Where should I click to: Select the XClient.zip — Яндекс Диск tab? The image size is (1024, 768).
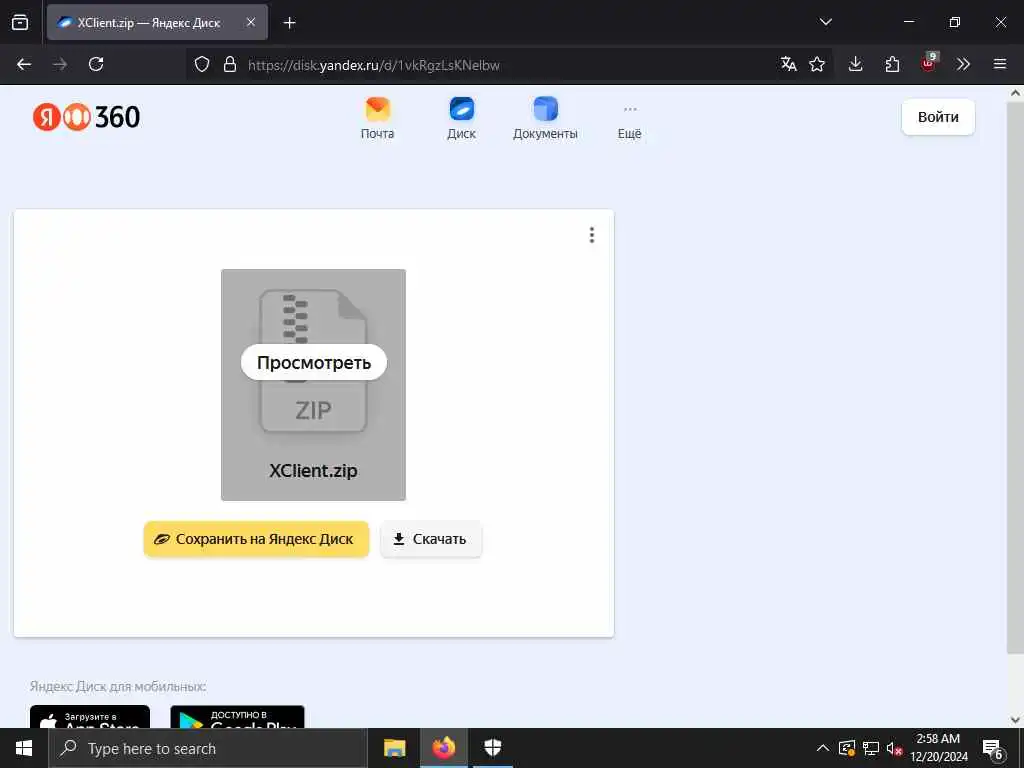click(x=157, y=22)
